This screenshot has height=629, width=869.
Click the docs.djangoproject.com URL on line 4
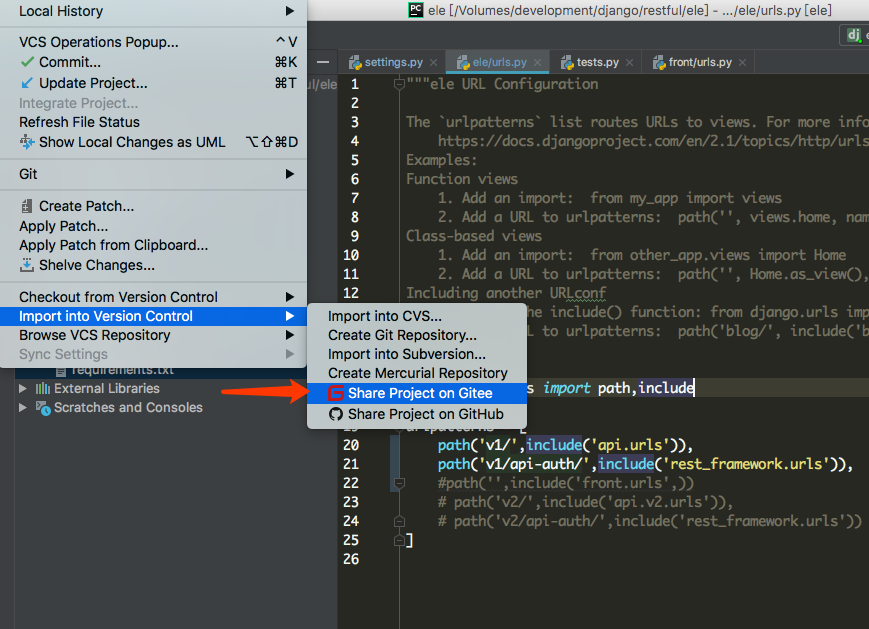click(x=653, y=141)
